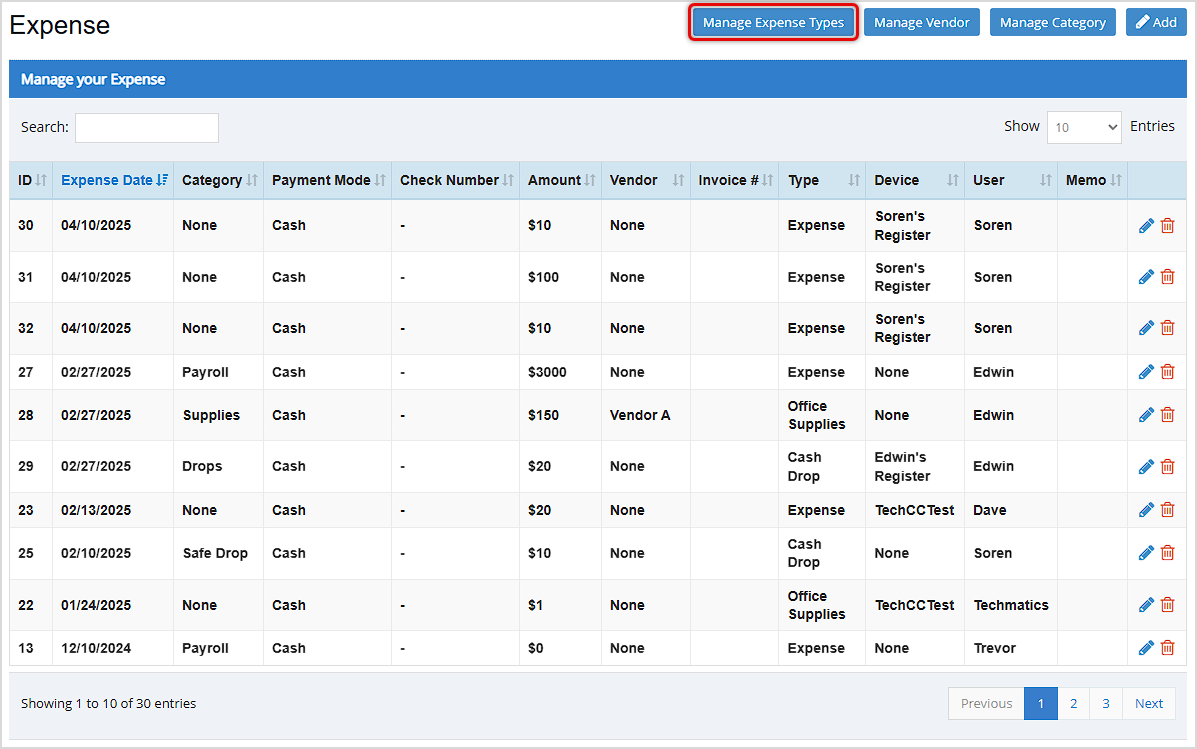Viewport: 1197px width, 749px height.
Task: Edit the Safe Drop expense from Soren
Action: tap(1146, 552)
